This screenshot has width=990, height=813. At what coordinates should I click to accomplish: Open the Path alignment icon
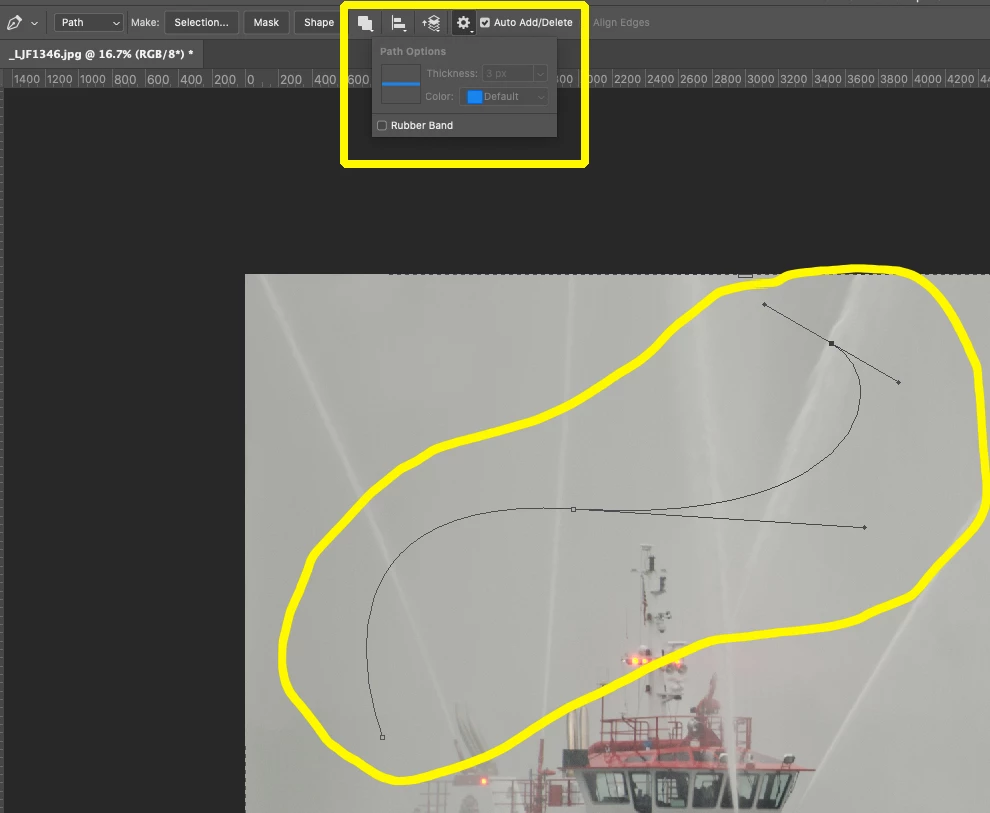(398, 23)
